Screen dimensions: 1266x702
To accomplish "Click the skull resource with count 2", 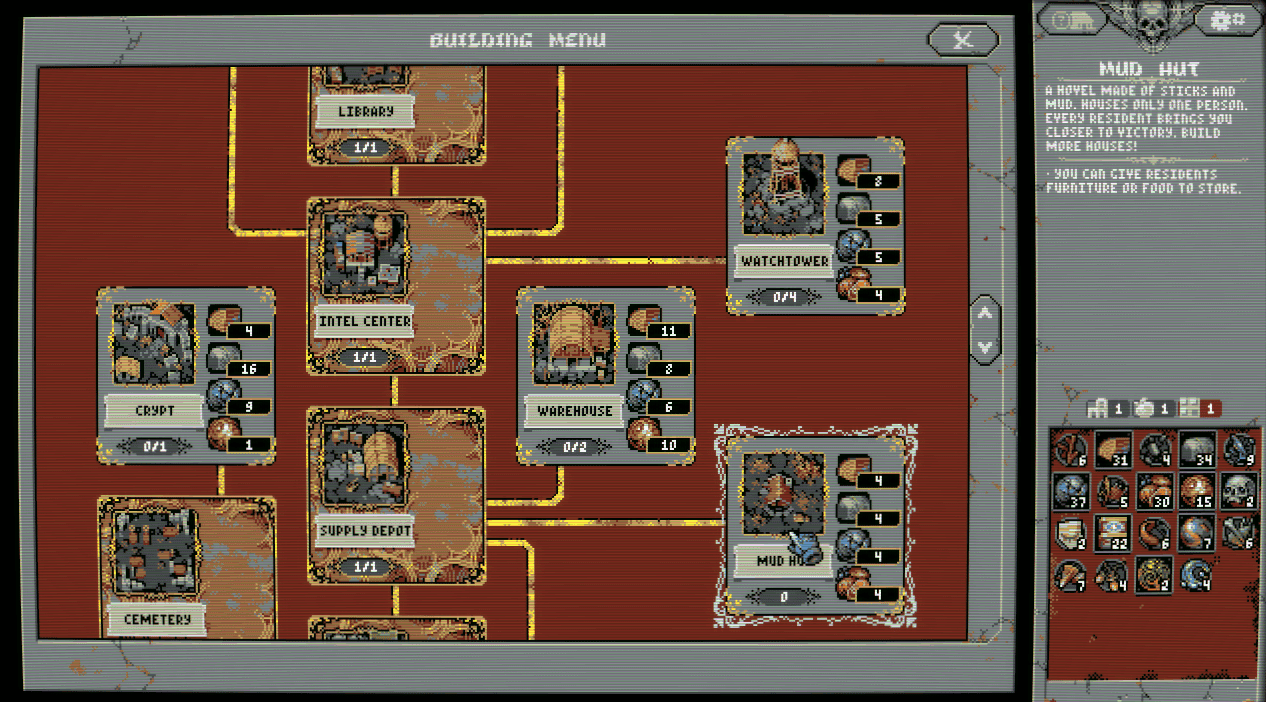I will point(1240,492).
